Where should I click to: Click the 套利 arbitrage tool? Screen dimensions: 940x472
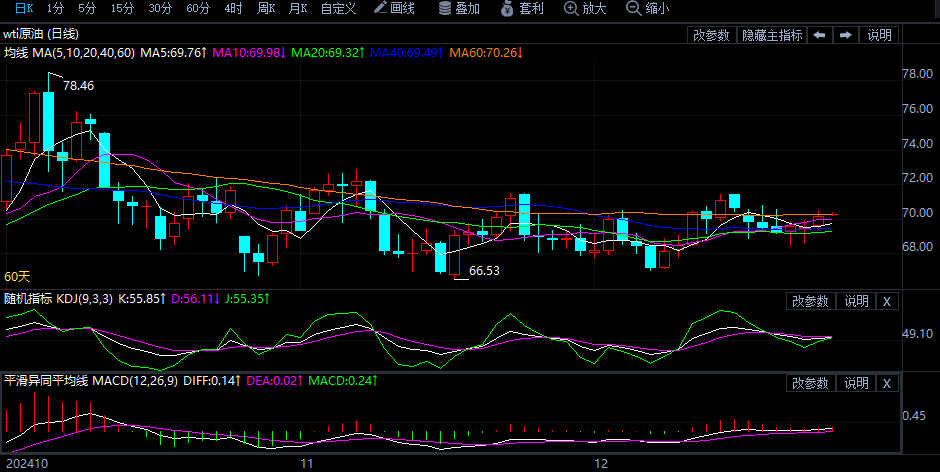522,8
